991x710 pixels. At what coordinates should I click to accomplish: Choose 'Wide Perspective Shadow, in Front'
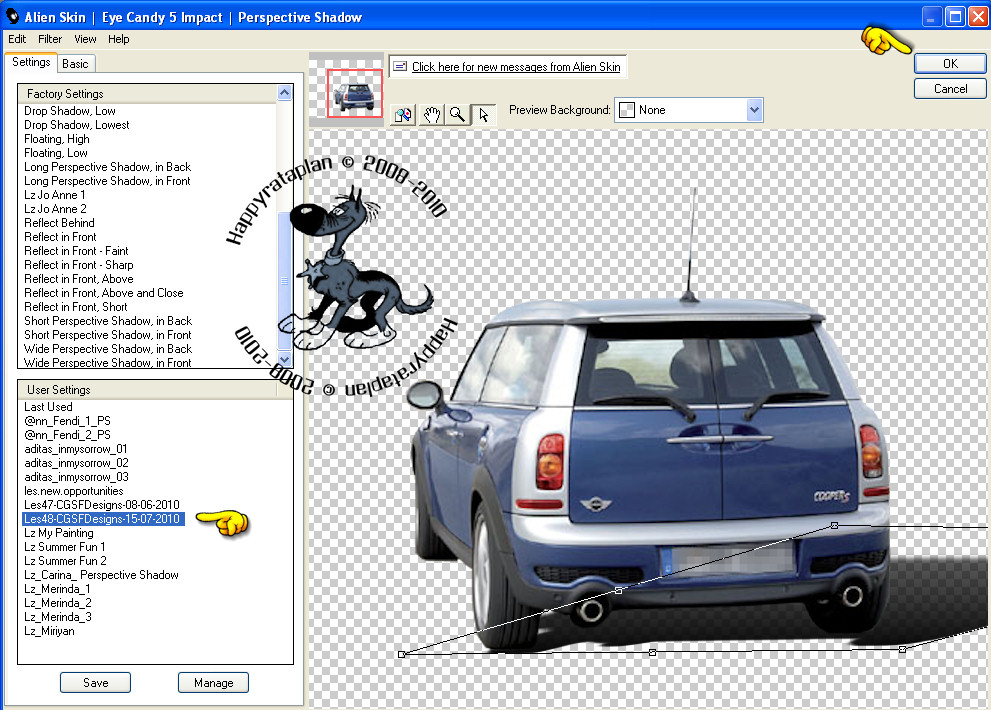point(108,363)
